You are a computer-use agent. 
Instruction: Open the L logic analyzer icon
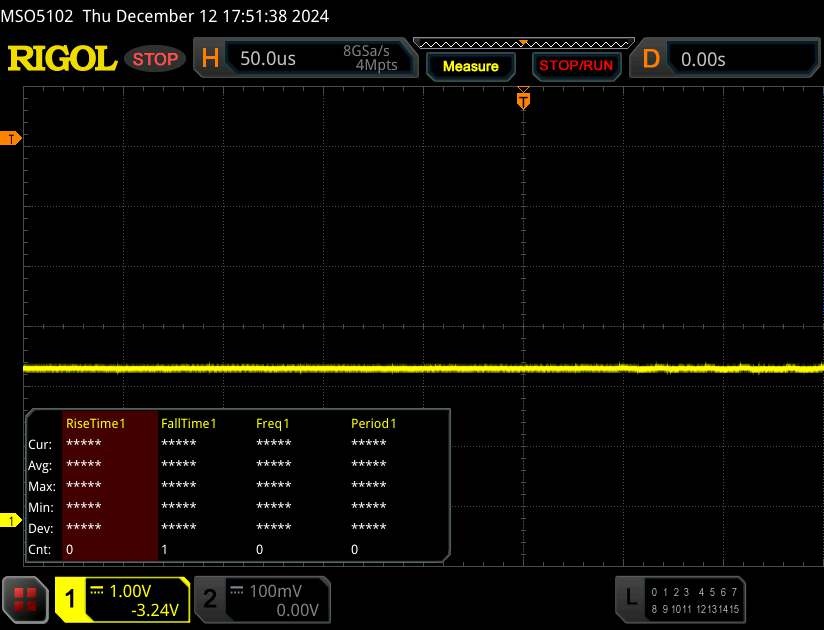coord(630,597)
